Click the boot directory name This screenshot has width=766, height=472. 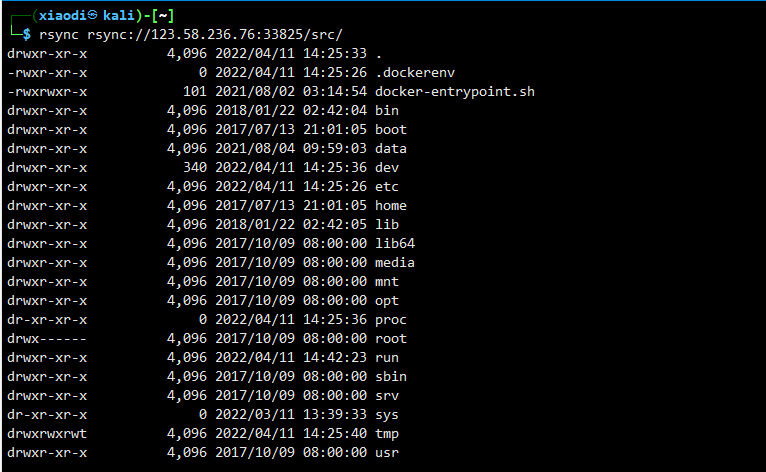[390, 129]
